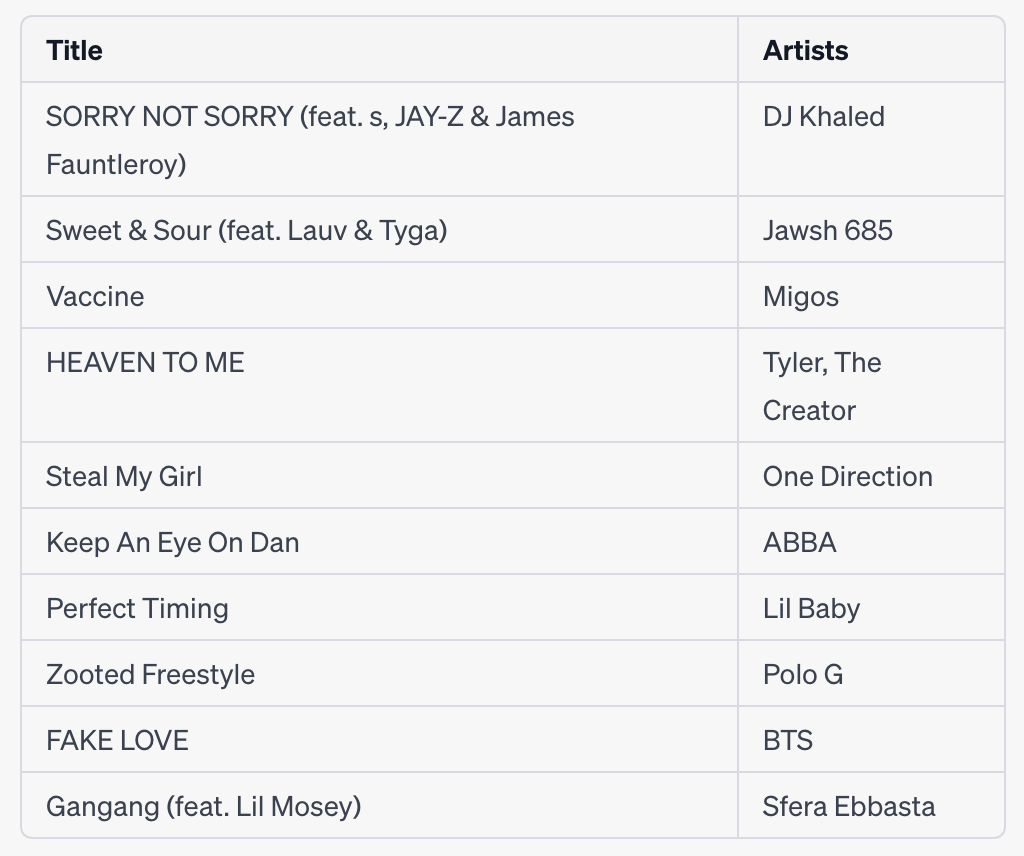Select the Keep An Eye On Dan title
The image size is (1024, 856).
(x=172, y=542)
